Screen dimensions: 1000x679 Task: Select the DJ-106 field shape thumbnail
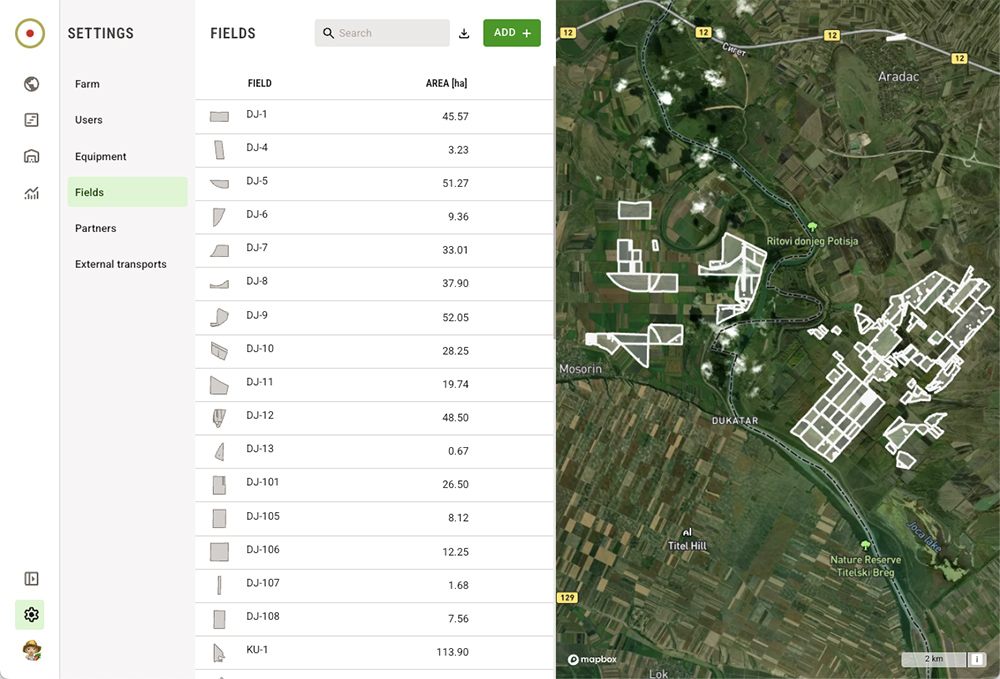tap(219, 551)
